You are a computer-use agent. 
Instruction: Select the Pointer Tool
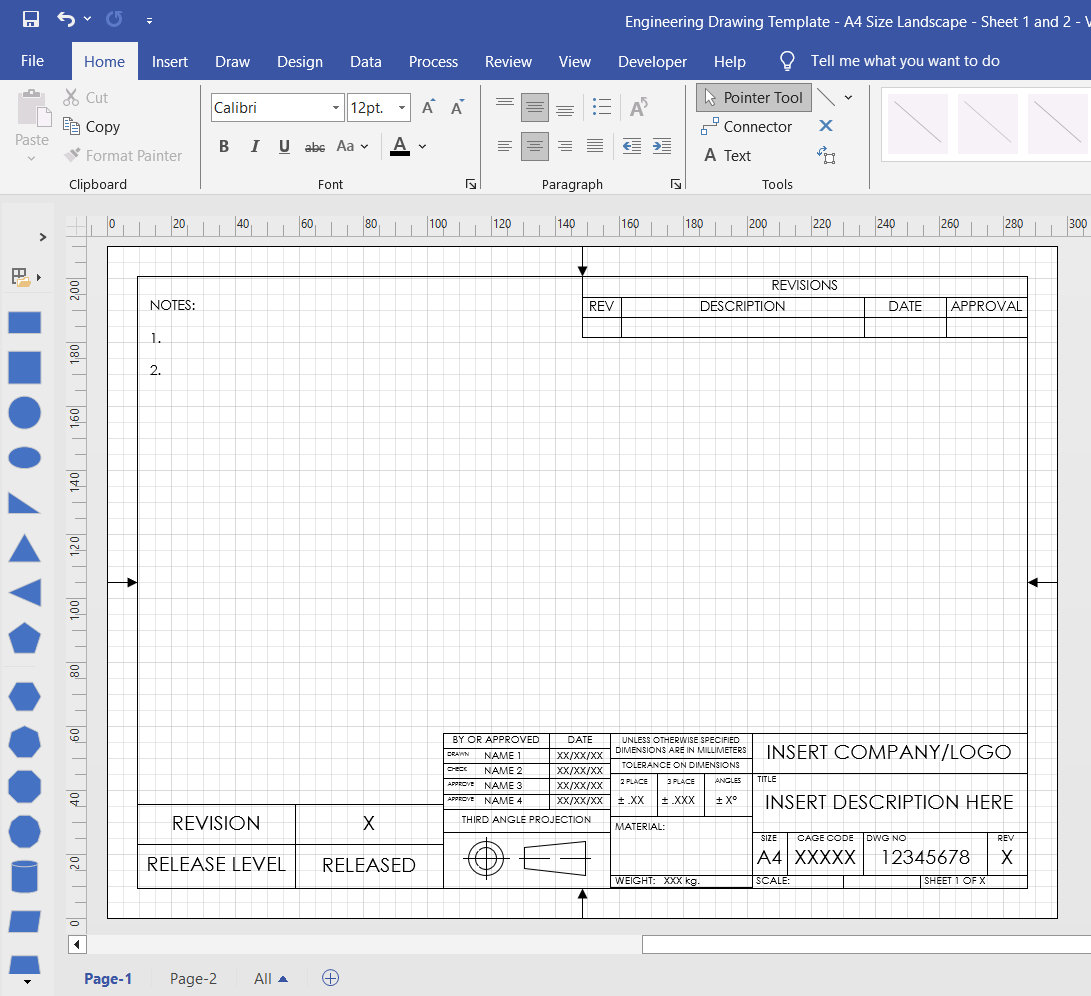coord(752,97)
